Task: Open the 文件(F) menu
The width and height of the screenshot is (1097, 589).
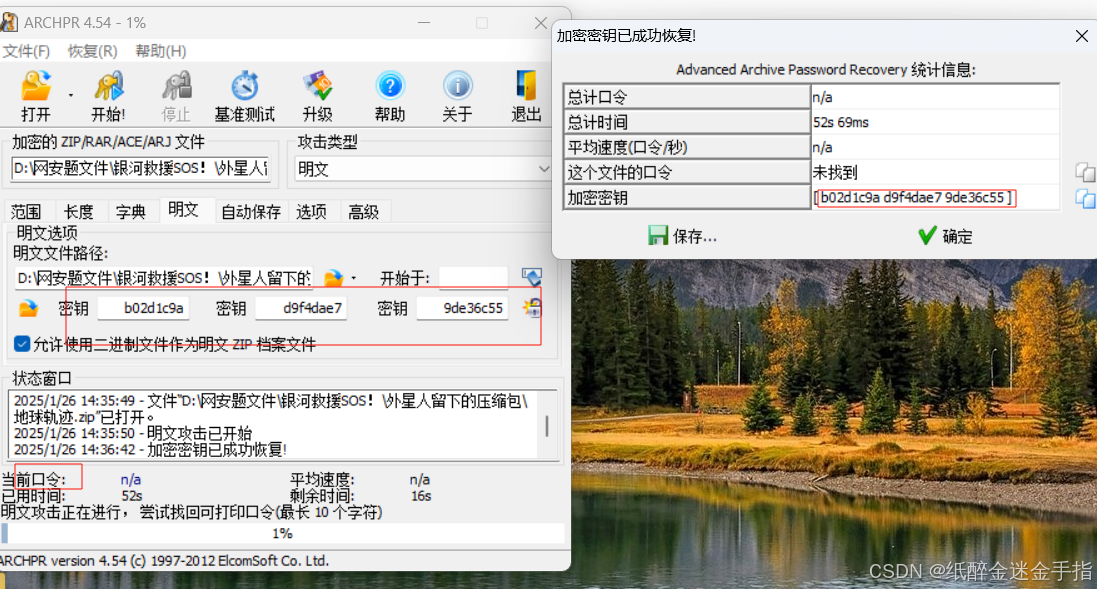Action: tap(27, 51)
